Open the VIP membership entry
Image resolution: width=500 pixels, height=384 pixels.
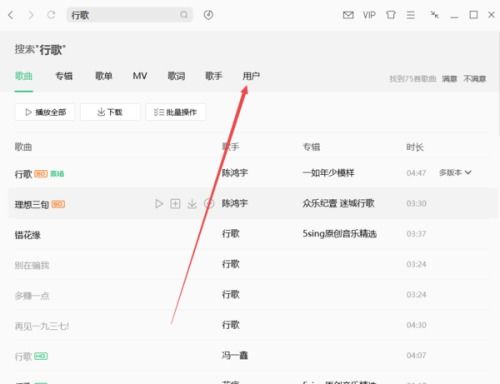click(369, 15)
